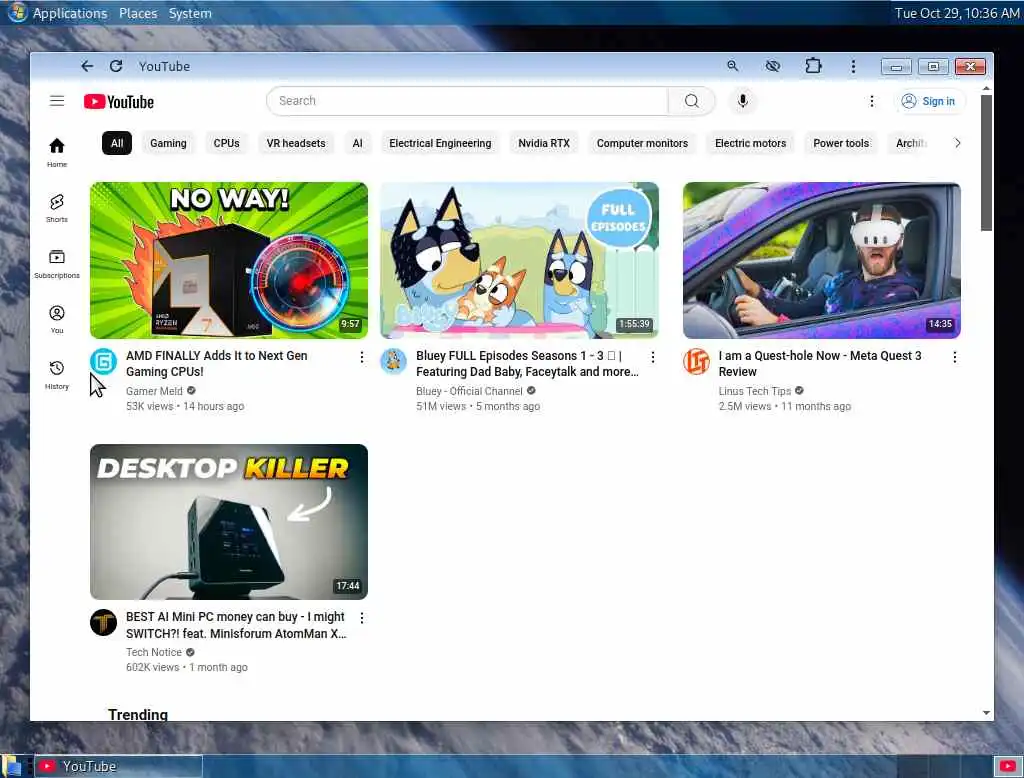Click the browser zoom magnifier icon
Viewport: 1024px width, 778px height.
733,66
